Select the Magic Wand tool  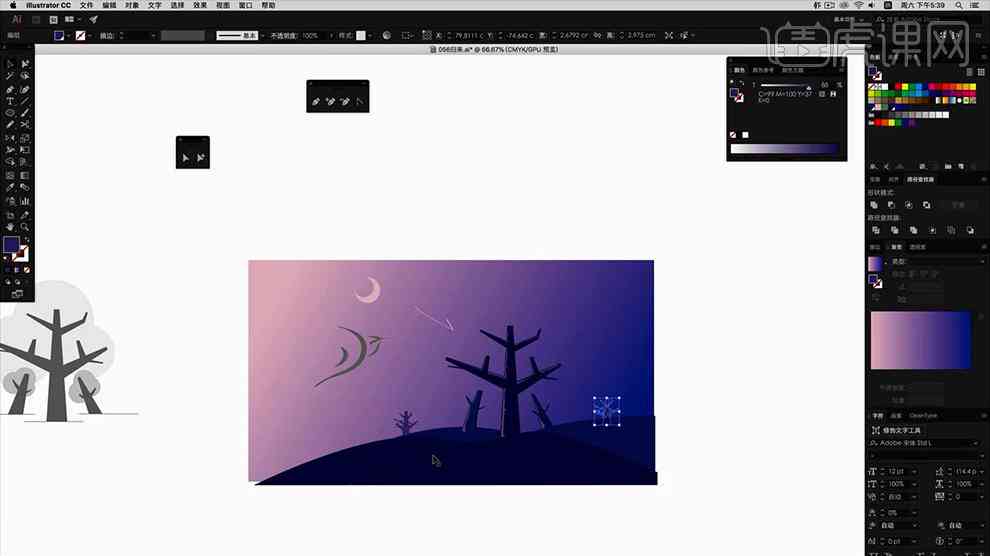[x=10, y=76]
